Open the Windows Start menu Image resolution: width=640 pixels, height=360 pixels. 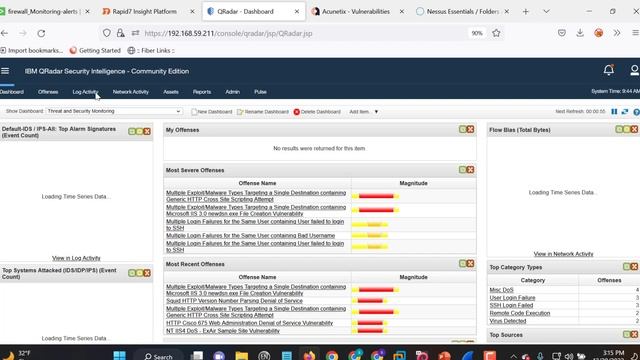tap(119, 356)
